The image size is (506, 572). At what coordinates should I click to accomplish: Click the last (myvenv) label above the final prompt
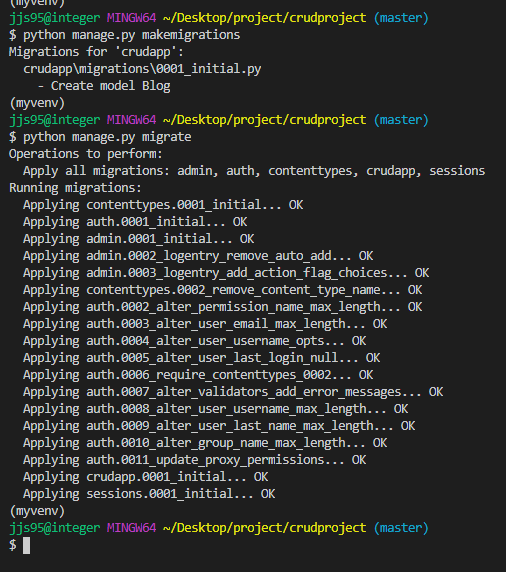[x=37, y=511]
